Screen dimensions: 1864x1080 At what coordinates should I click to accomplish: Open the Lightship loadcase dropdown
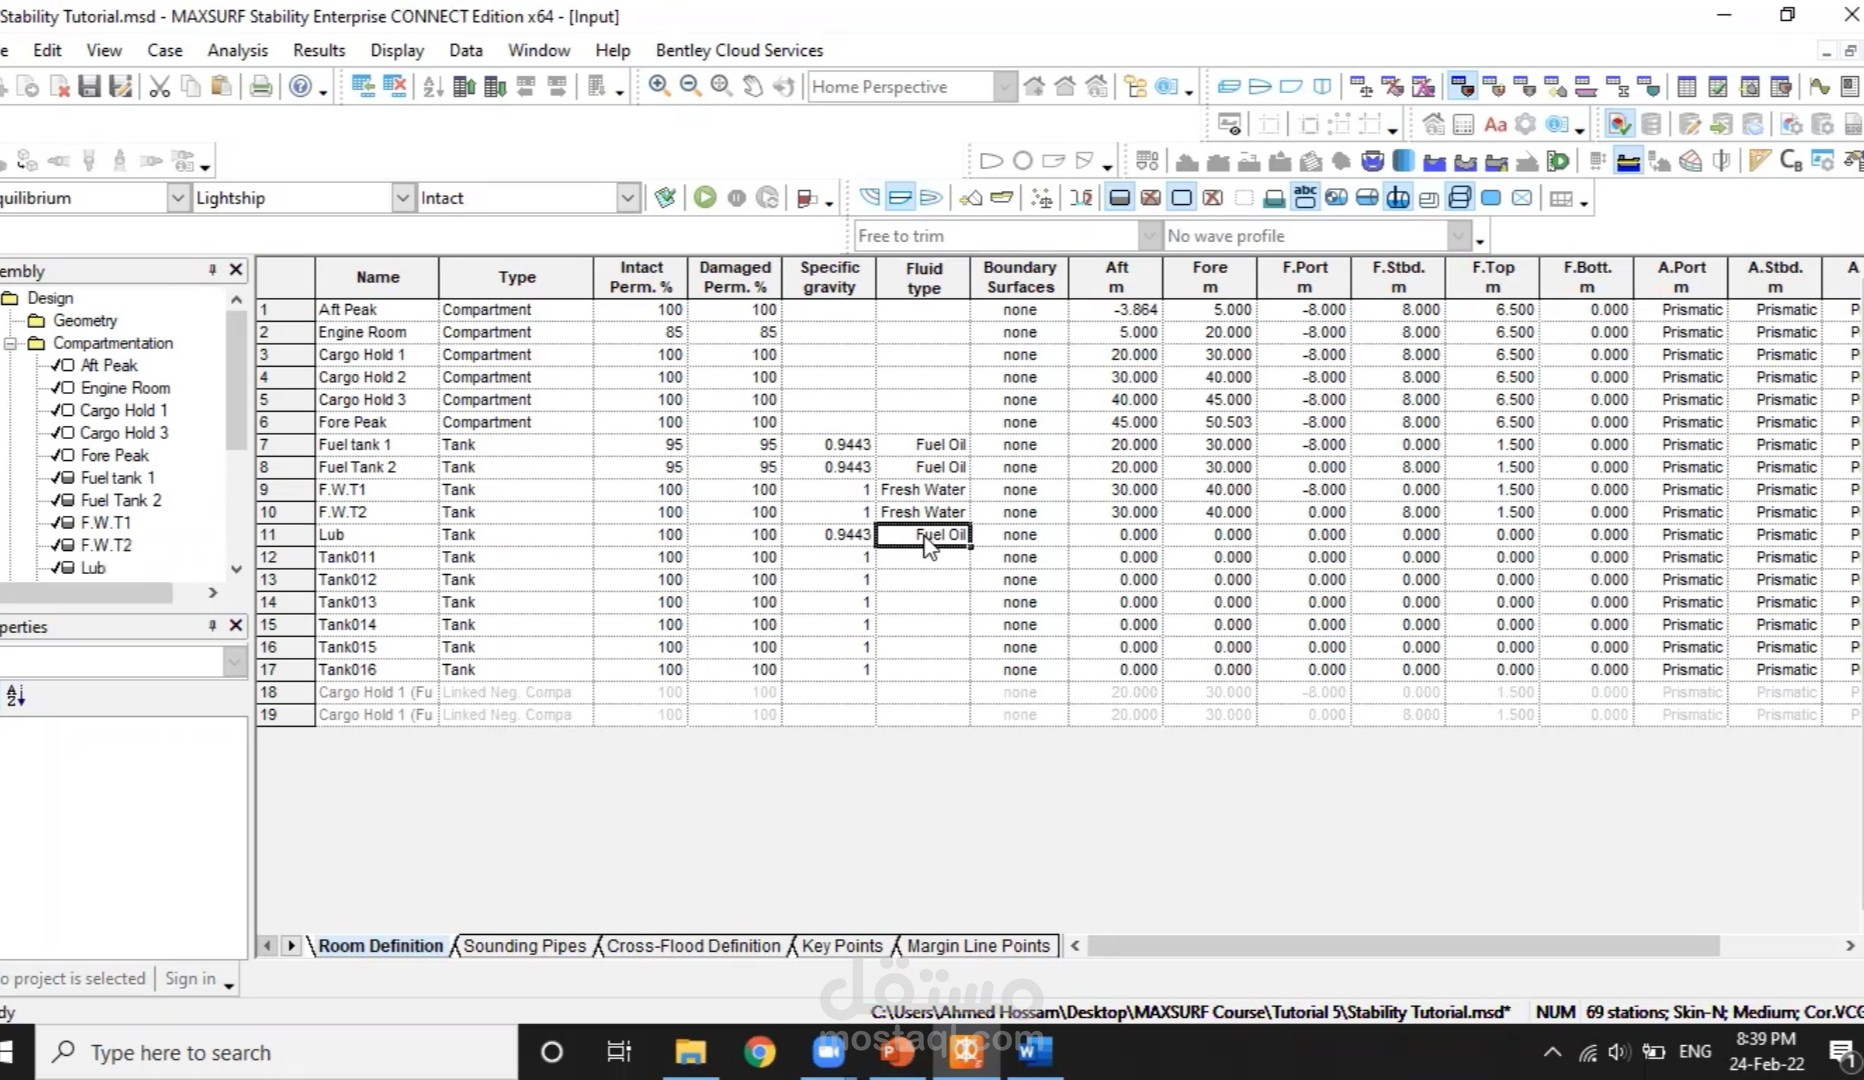[x=402, y=198]
